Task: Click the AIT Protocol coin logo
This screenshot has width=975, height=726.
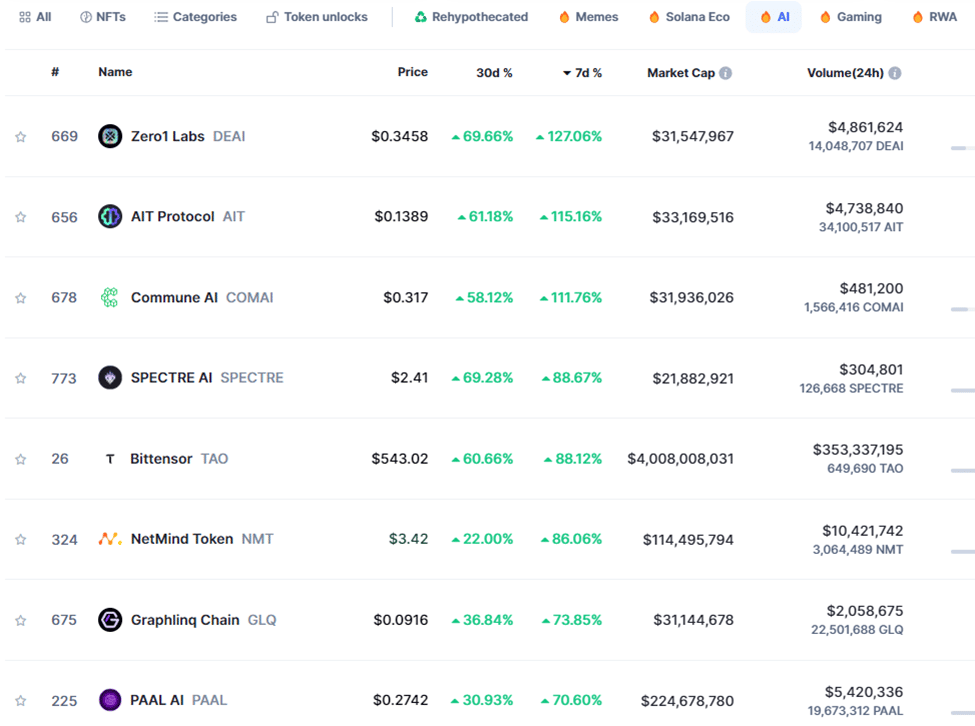Action: [x=110, y=216]
